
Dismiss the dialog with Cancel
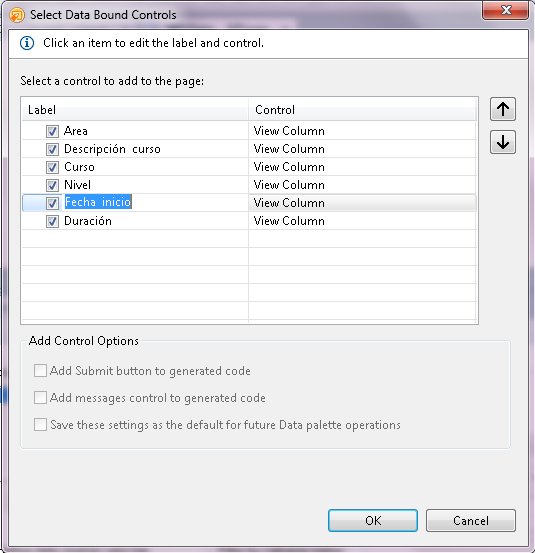(471, 521)
